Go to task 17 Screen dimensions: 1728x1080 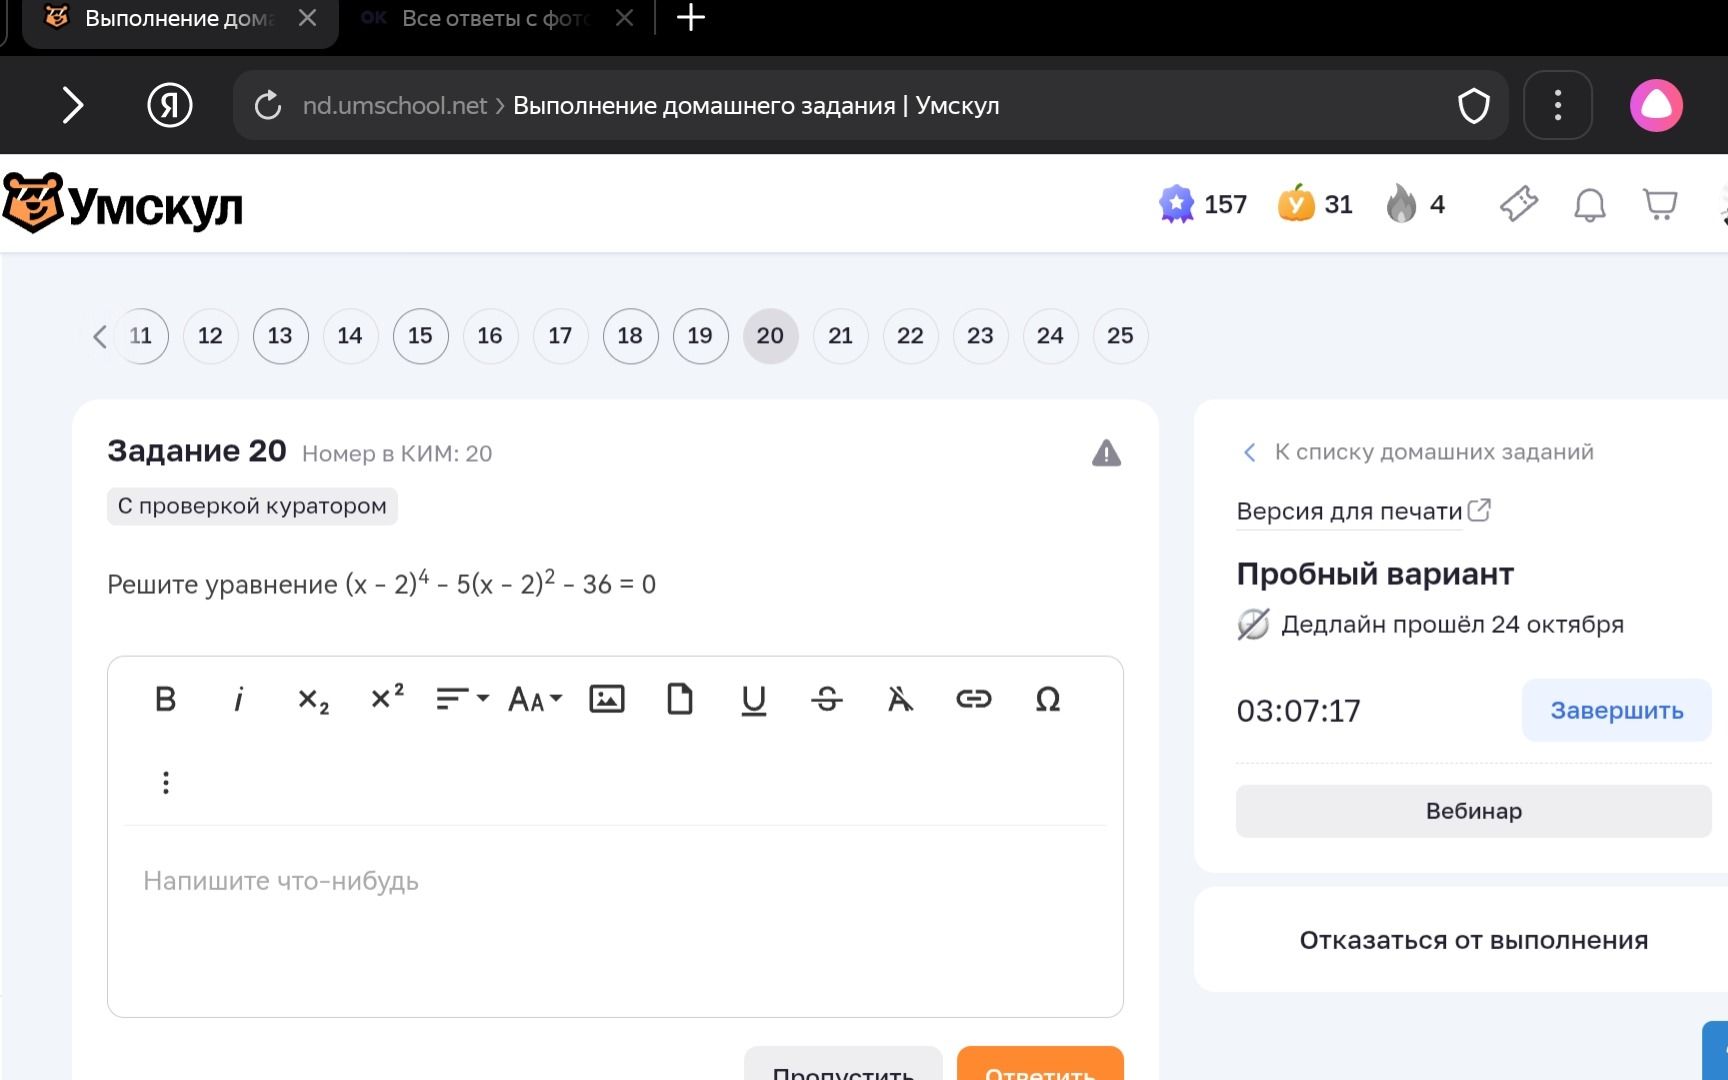point(560,336)
